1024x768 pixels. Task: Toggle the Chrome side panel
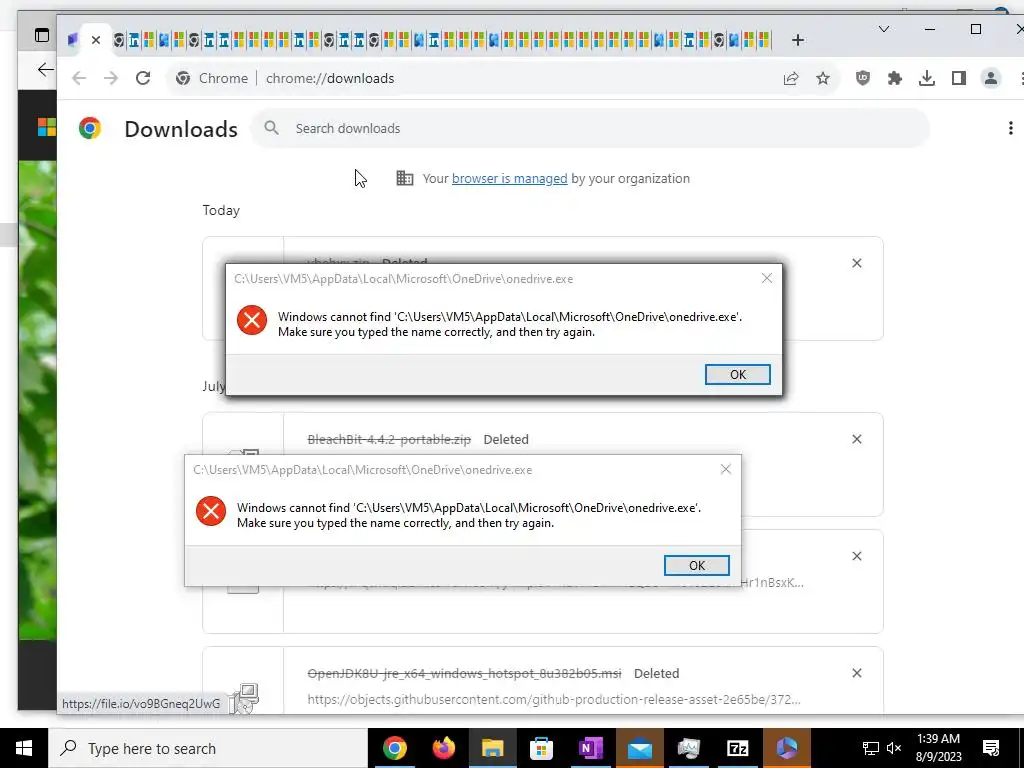pos(959,78)
